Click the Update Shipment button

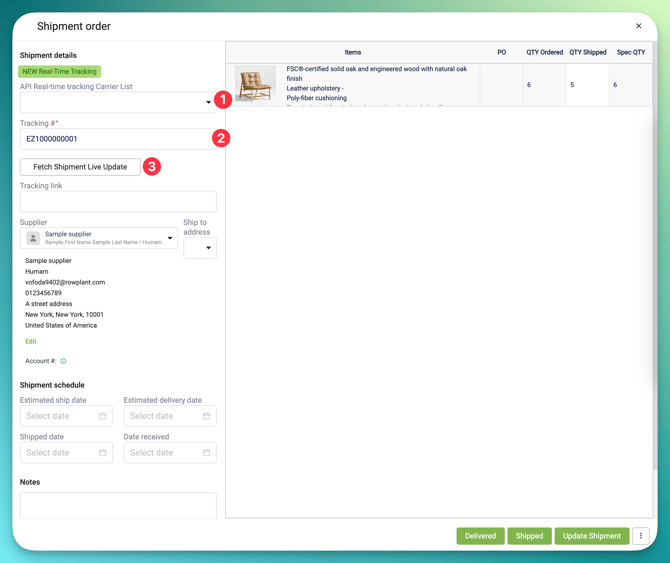(x=591, y=536)
